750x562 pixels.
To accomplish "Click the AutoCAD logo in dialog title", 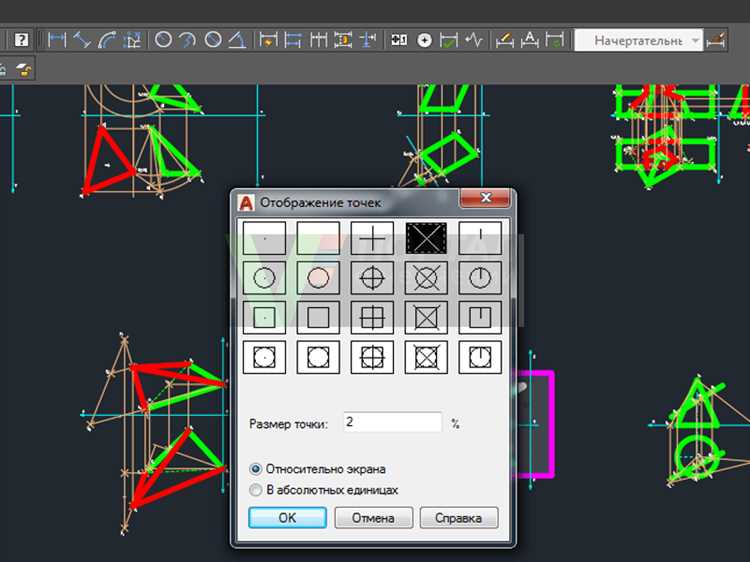I will click(x=246, y=203).
